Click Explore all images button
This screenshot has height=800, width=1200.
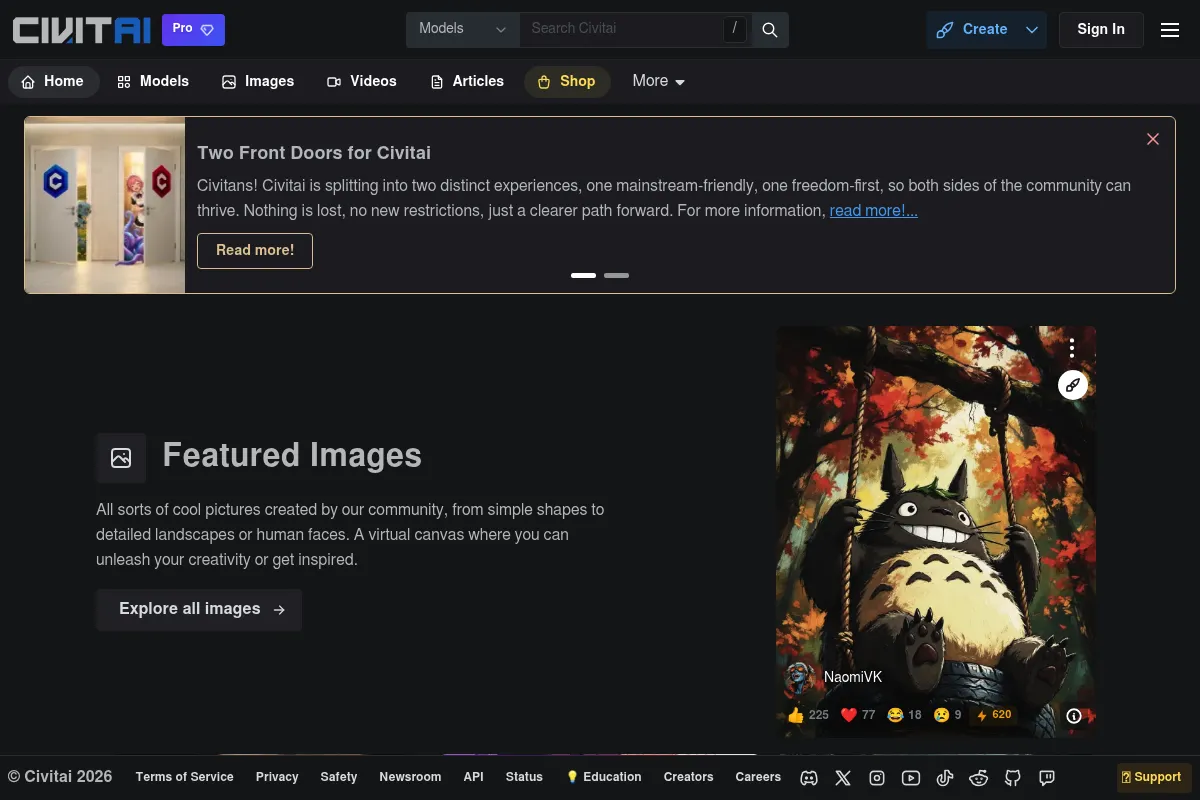(x=199, y=609)
